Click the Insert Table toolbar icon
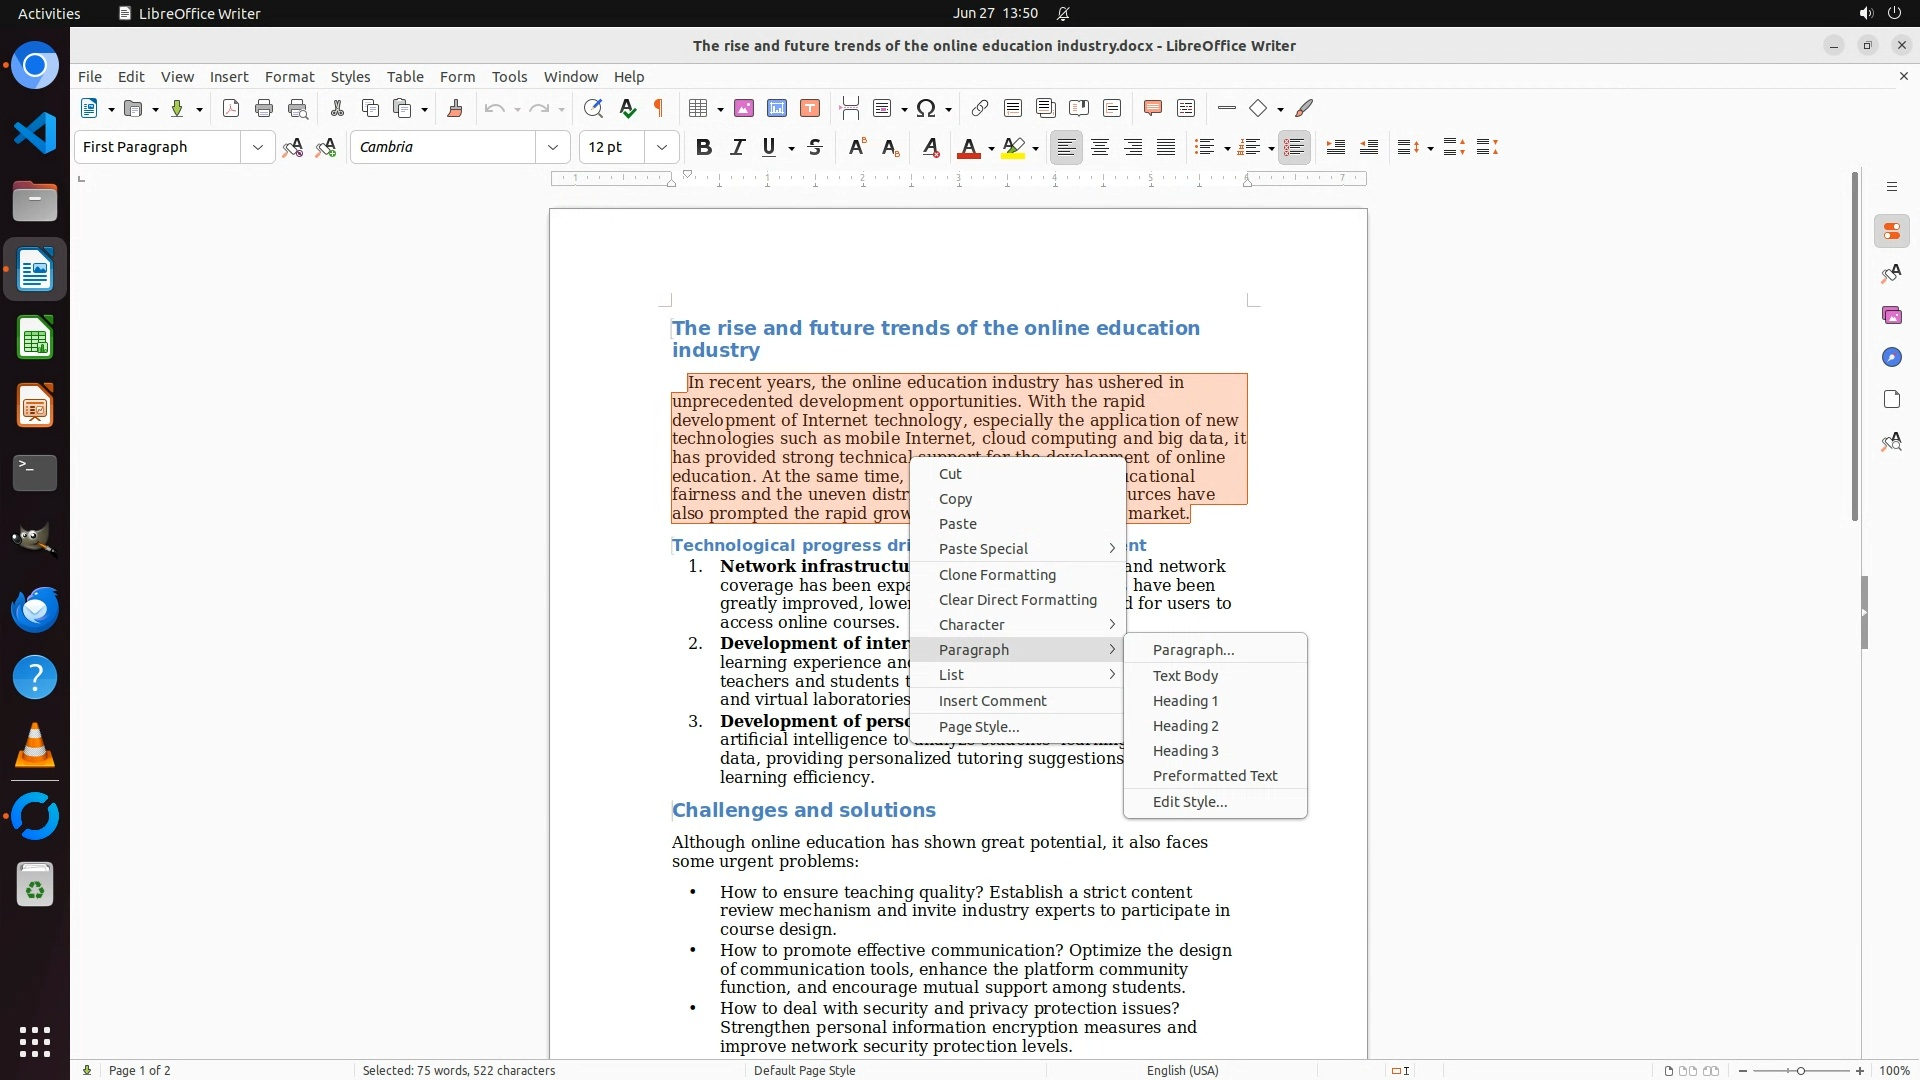 699,108
